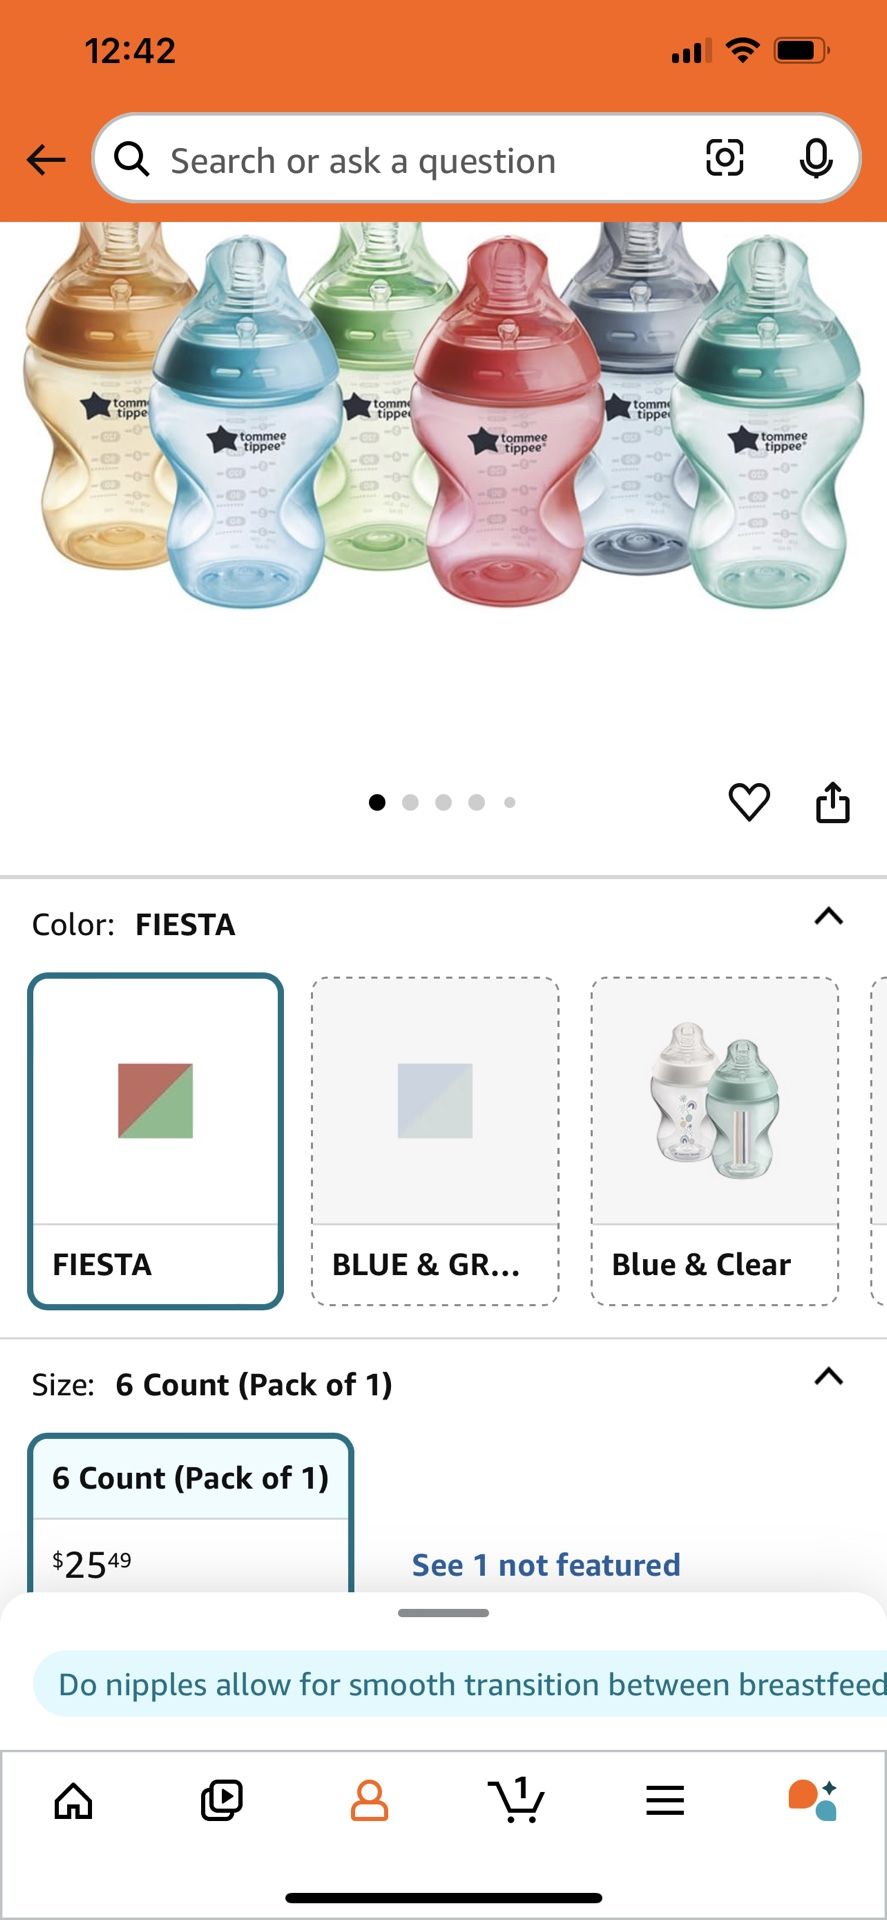Screen dimensions: 887x1920
Task: Open the cart icon
Action: [x=517, y=1801]
